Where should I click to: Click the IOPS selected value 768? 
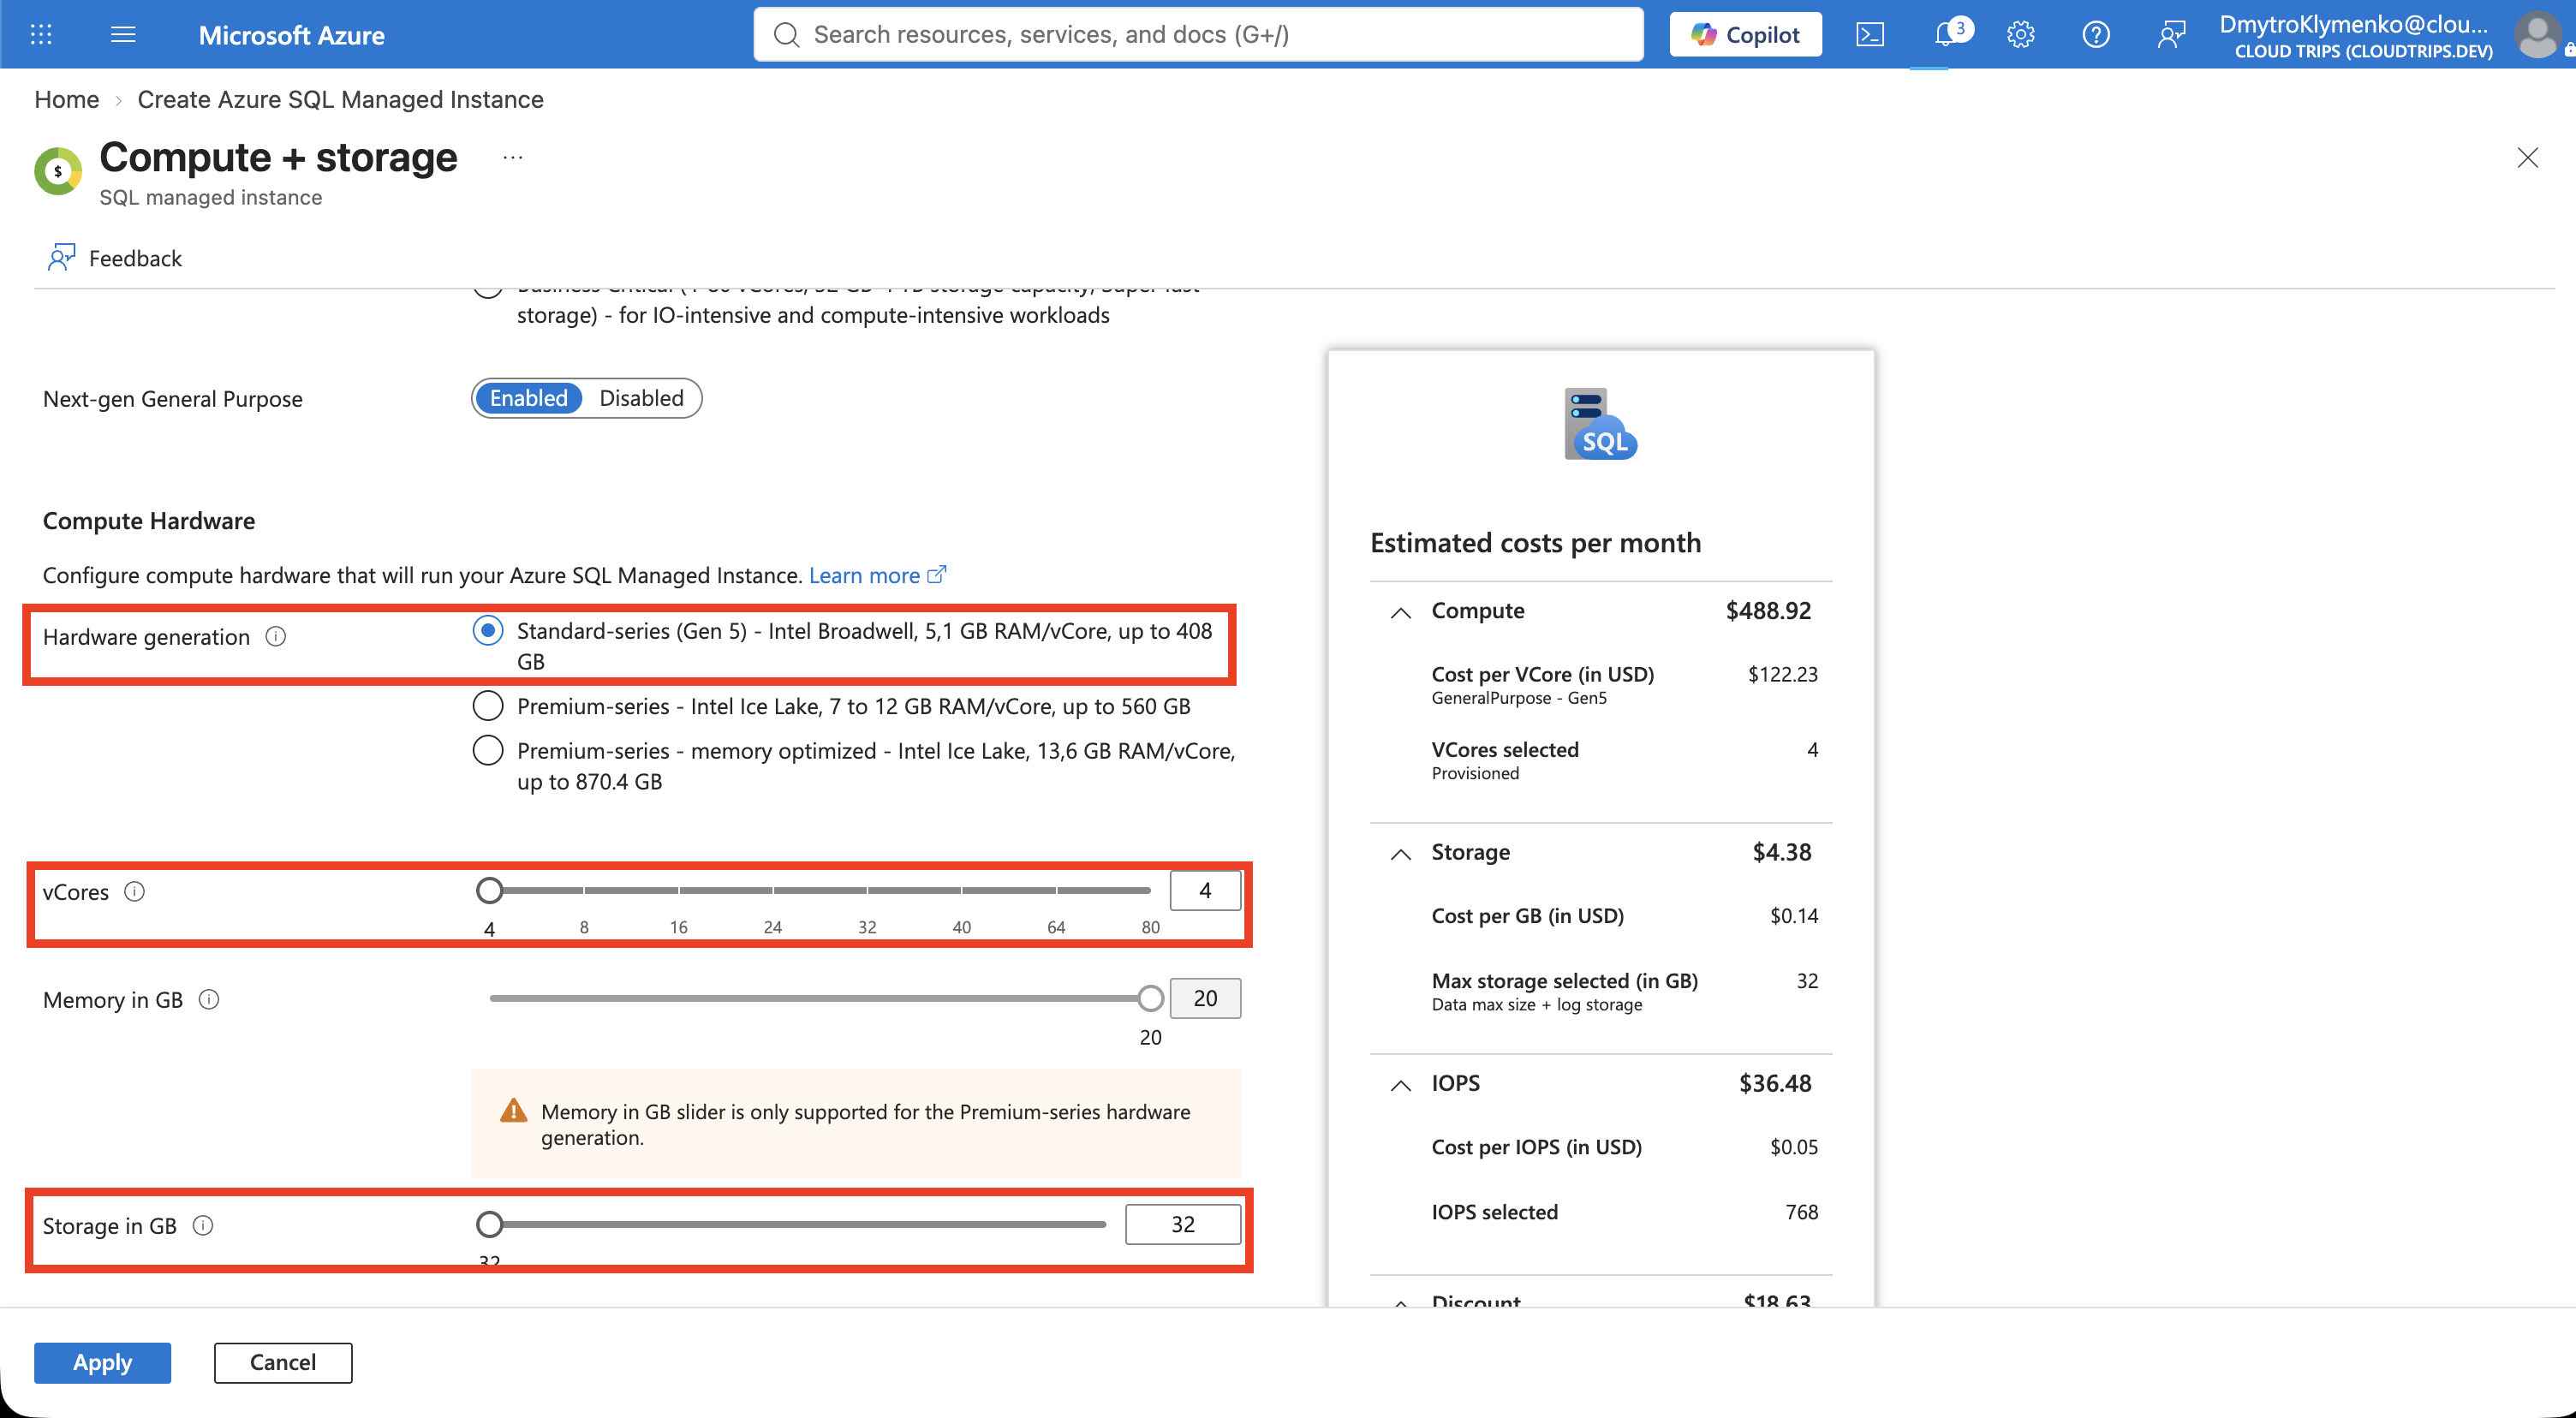[1801, 1212]
